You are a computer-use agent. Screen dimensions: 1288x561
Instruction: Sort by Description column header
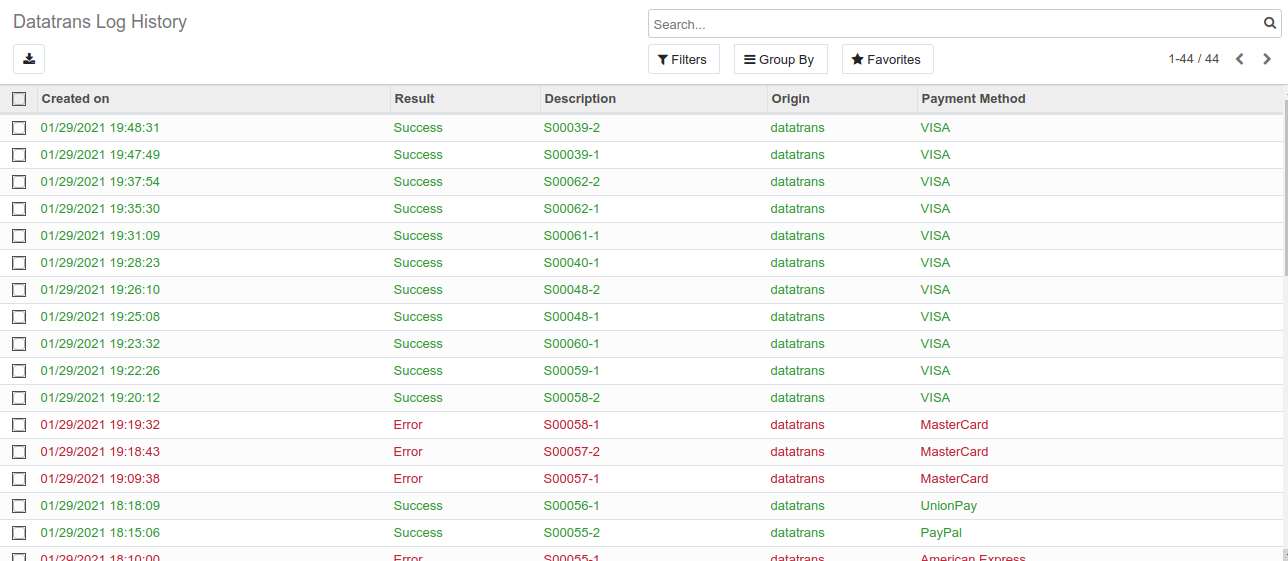580,99
